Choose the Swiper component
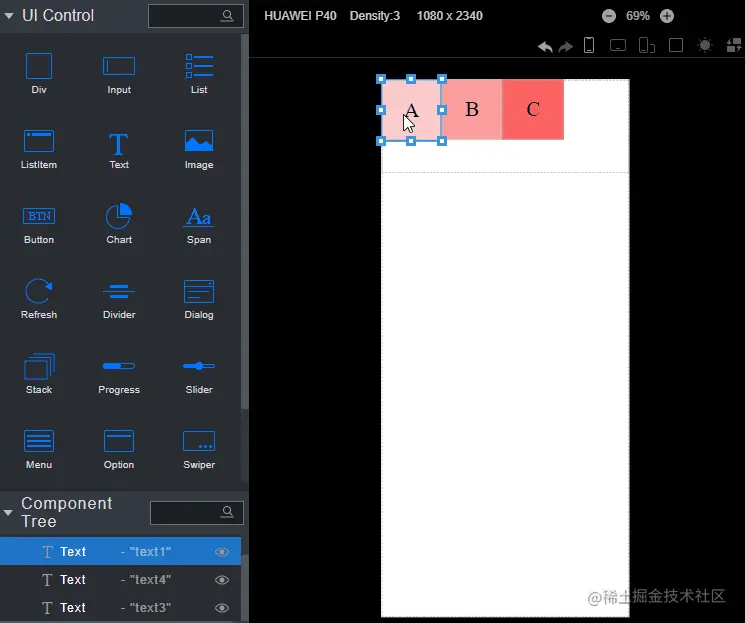The image size is (745, 623). (199, 450)
